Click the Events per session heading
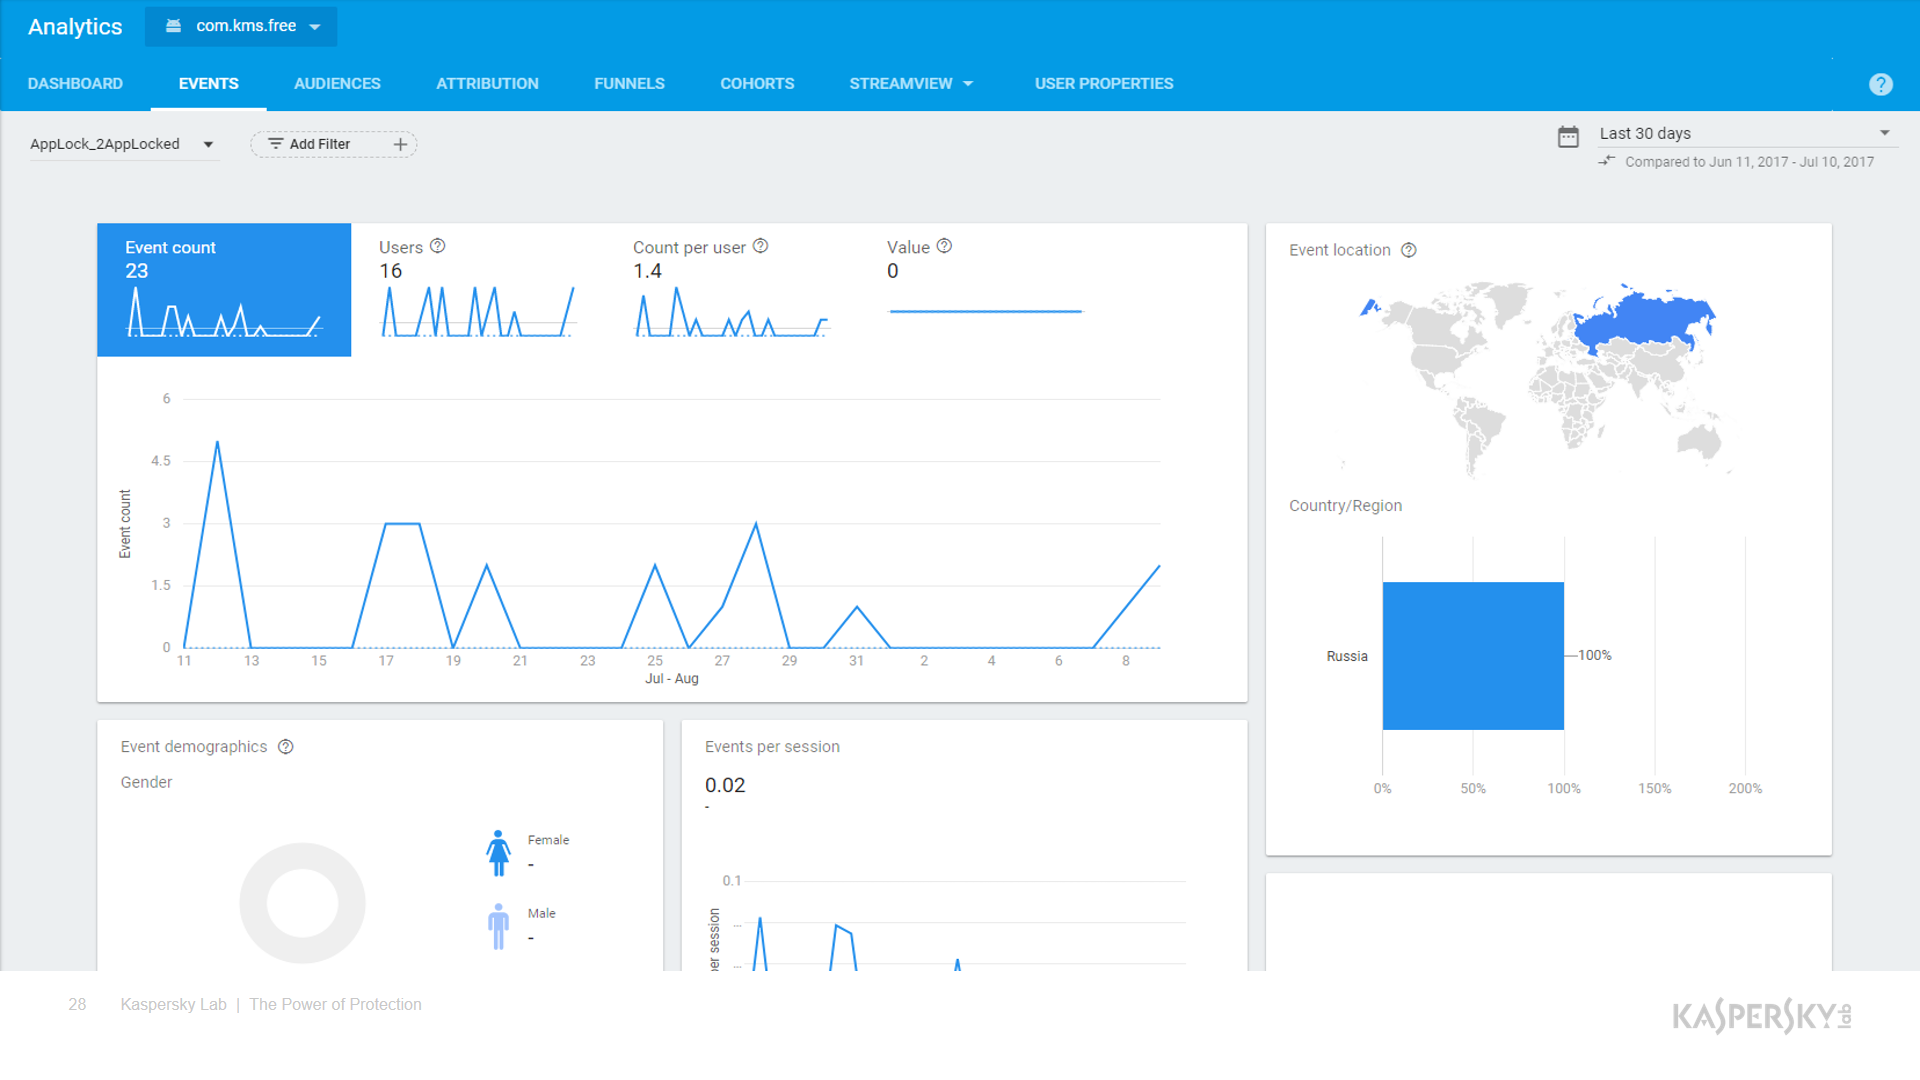The height and width of the screenshot is (1080, 1920). point(772,747)
